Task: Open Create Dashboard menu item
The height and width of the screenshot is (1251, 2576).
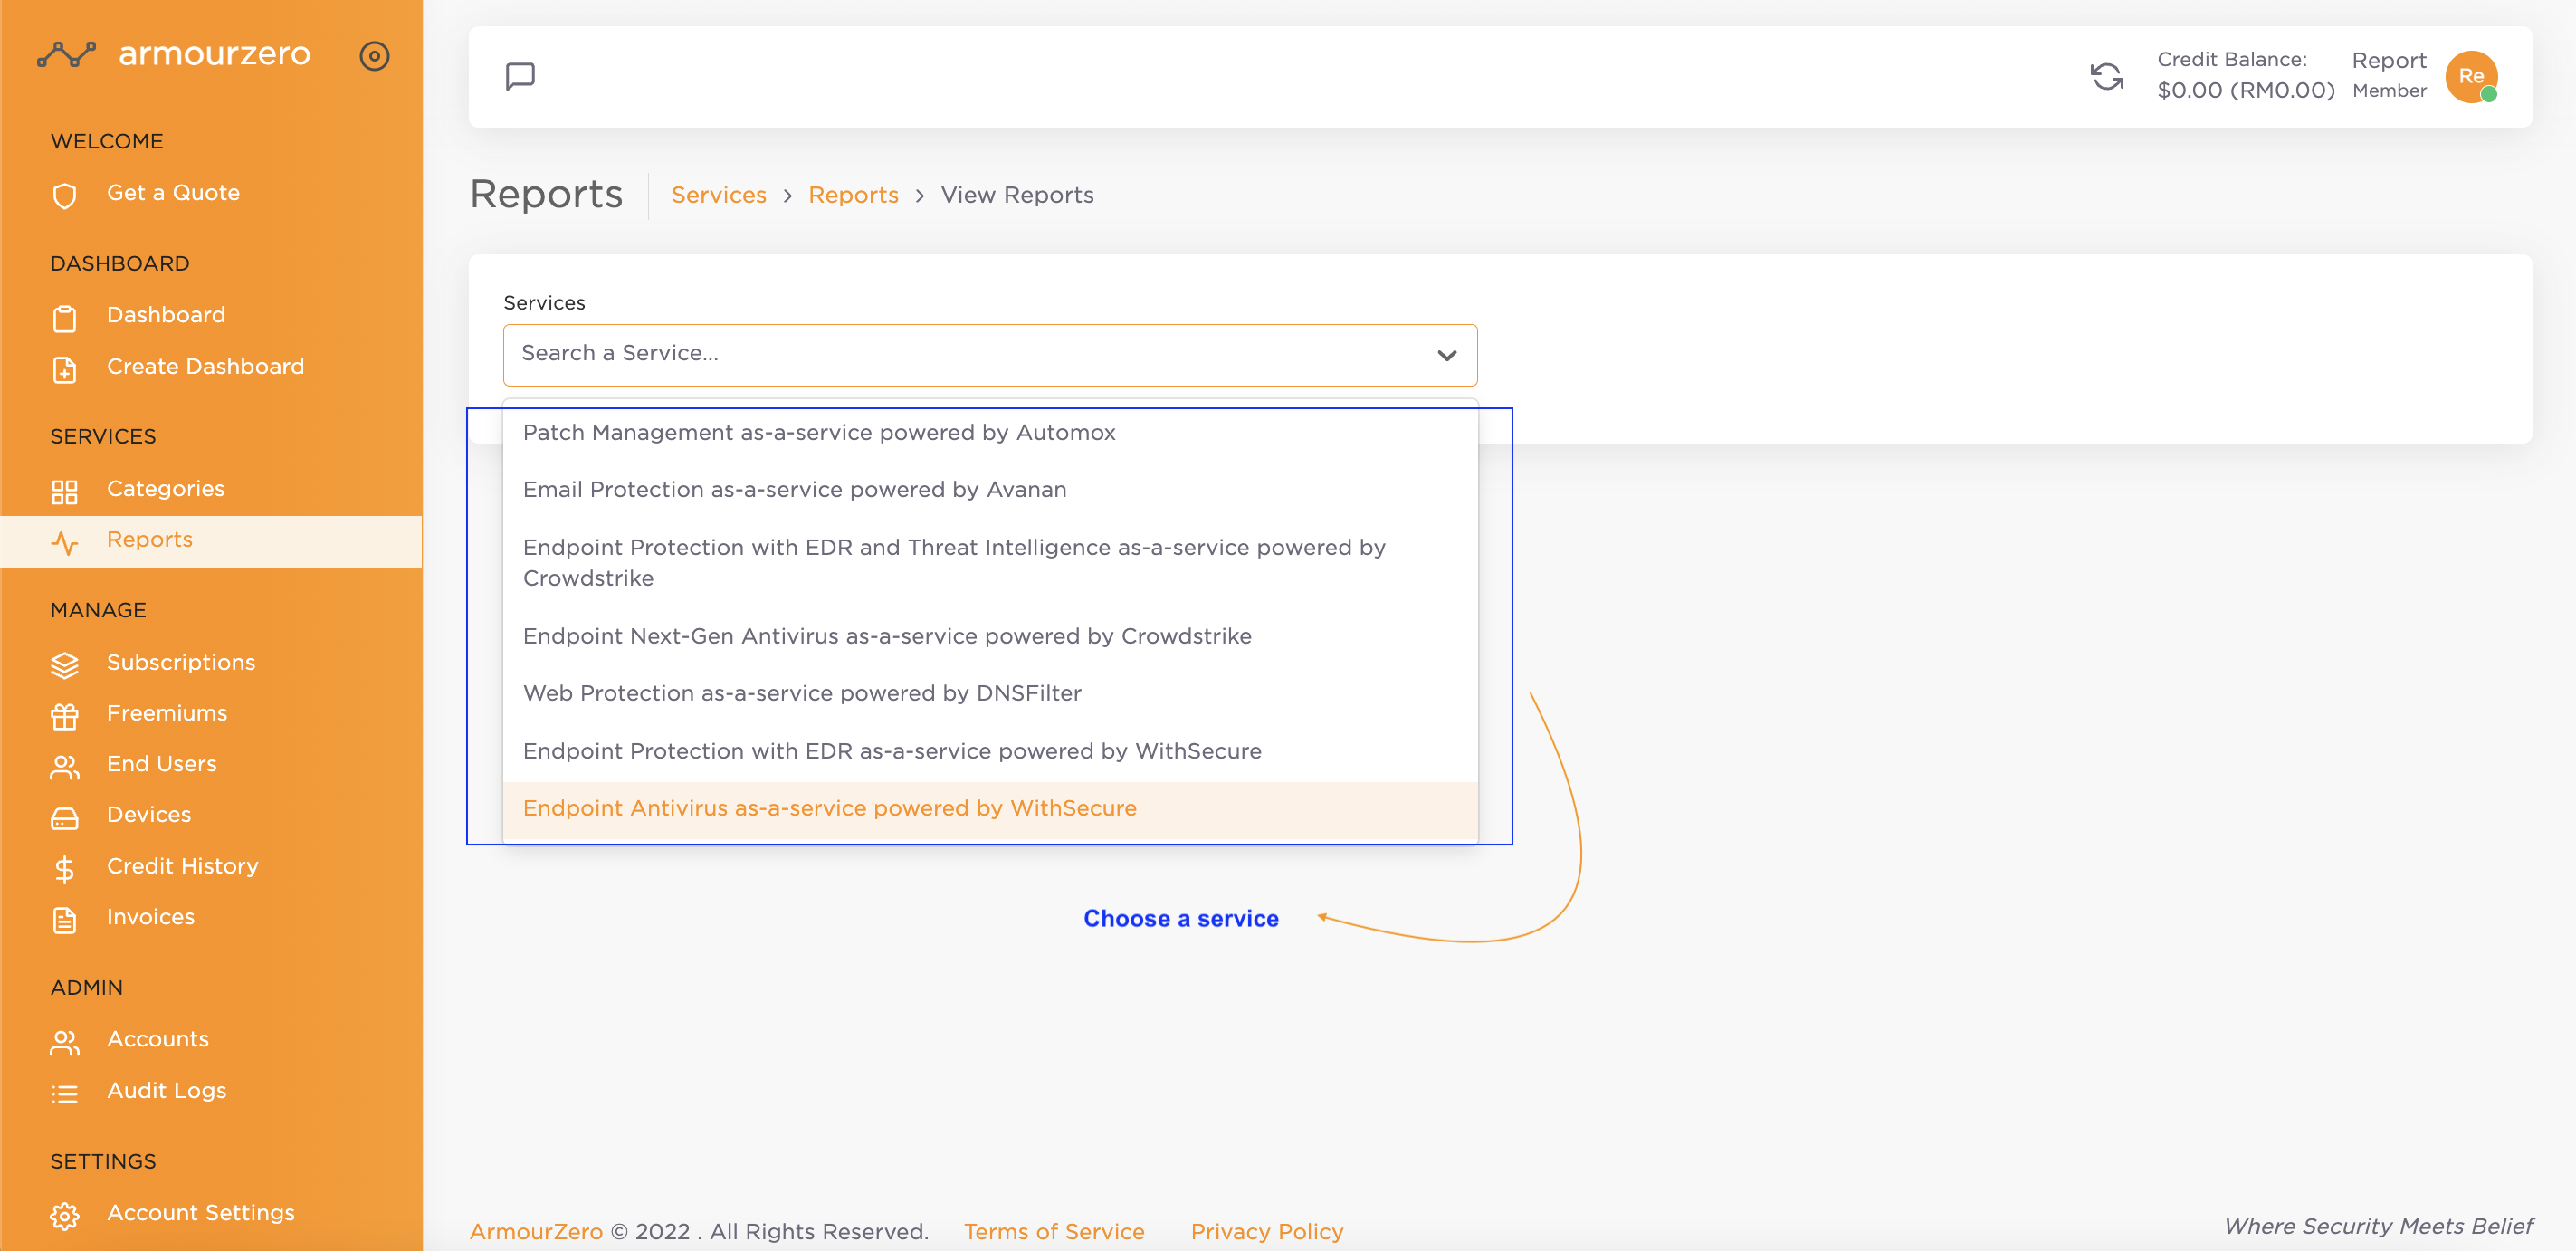Action: click(205, 366)
